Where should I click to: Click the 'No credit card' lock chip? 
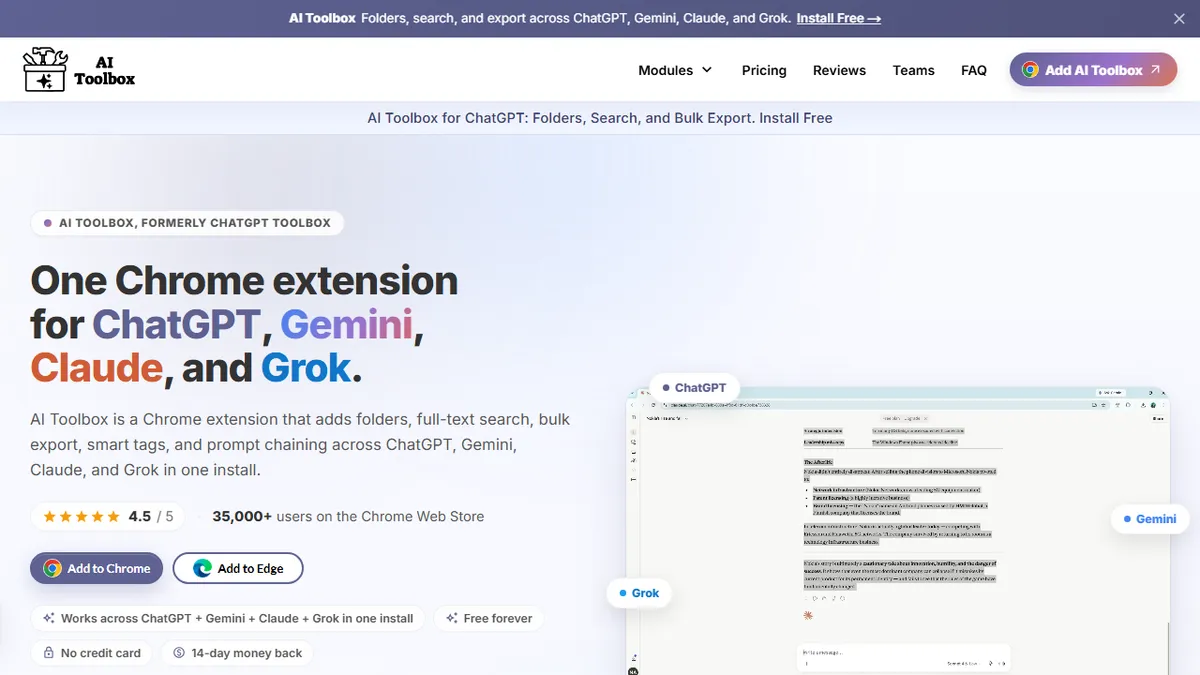92,653
